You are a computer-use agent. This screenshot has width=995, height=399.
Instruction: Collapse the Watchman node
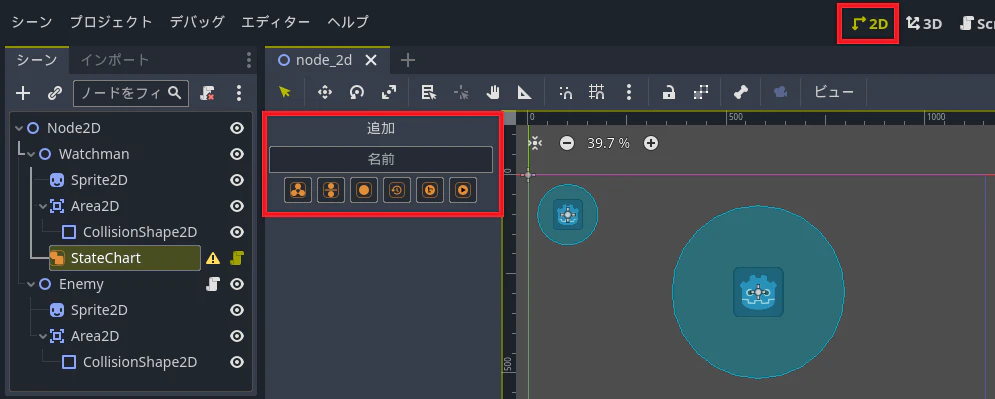coord(31,154)
